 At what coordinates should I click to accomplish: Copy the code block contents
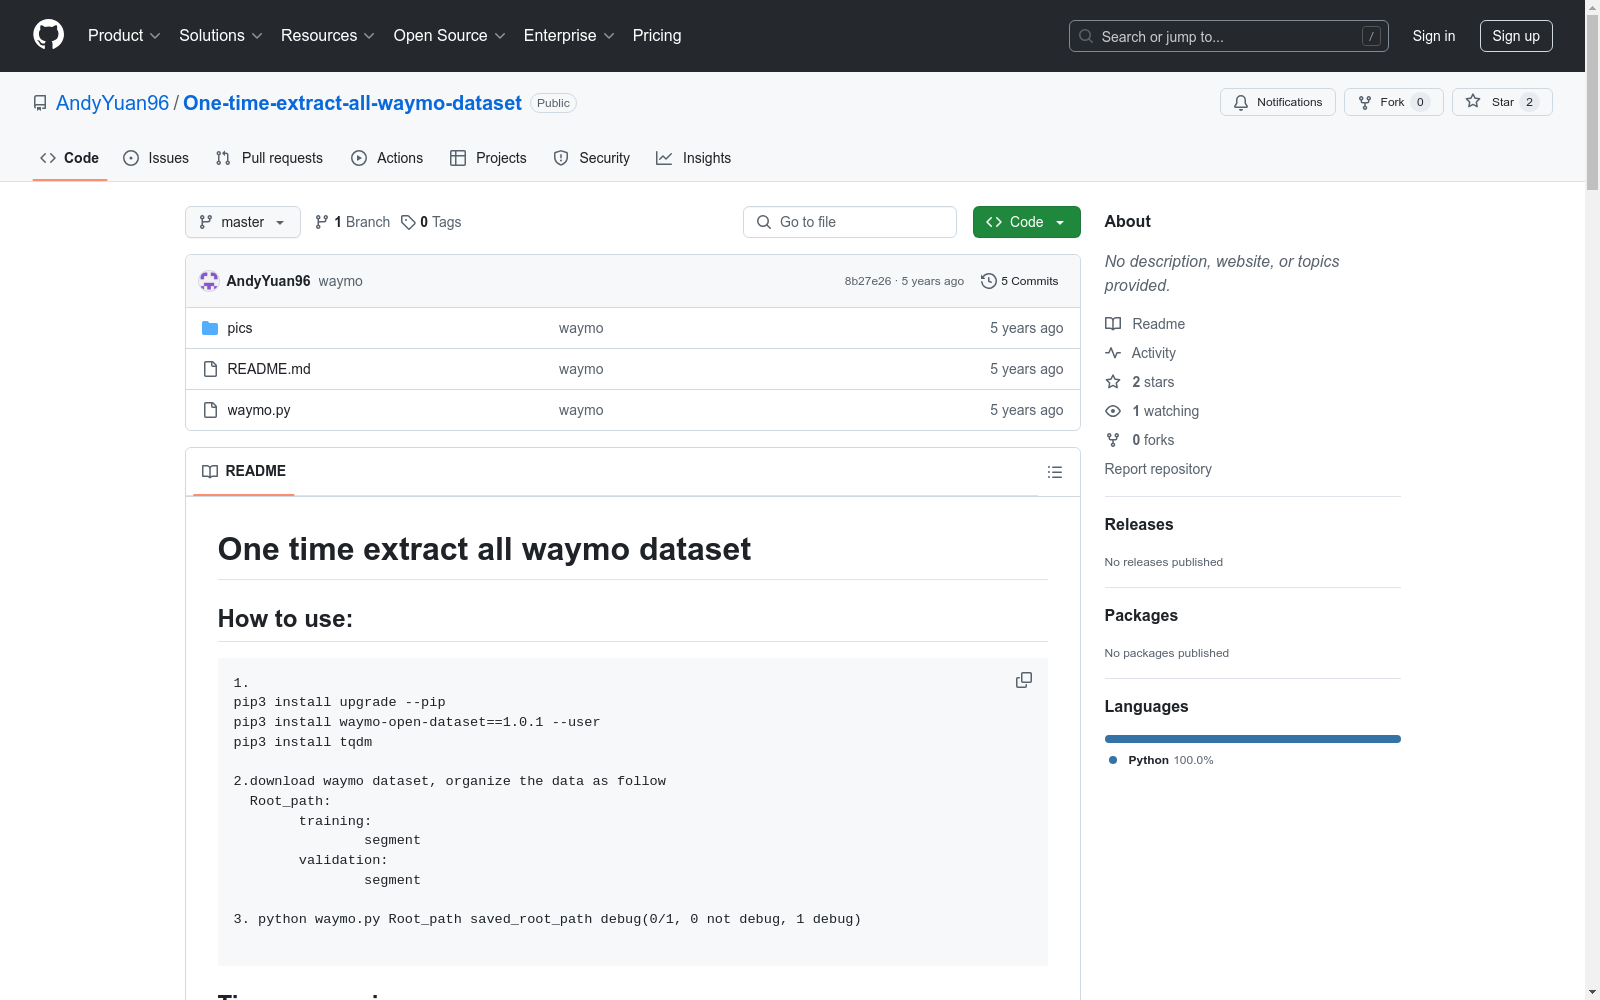1024,680
